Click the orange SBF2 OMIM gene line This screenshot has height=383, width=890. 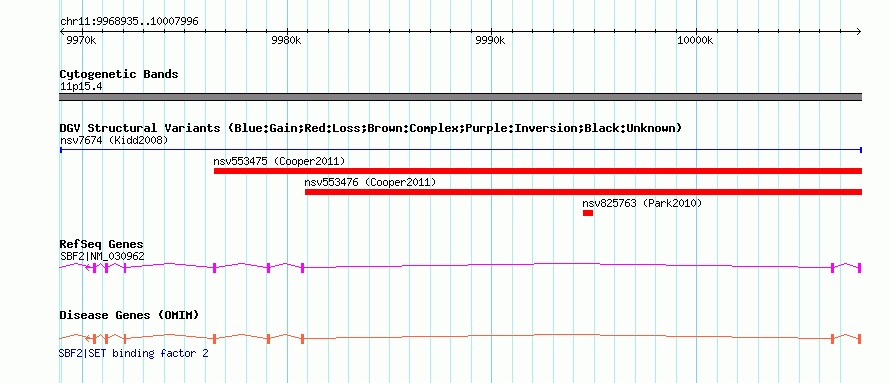pos(461,338)
